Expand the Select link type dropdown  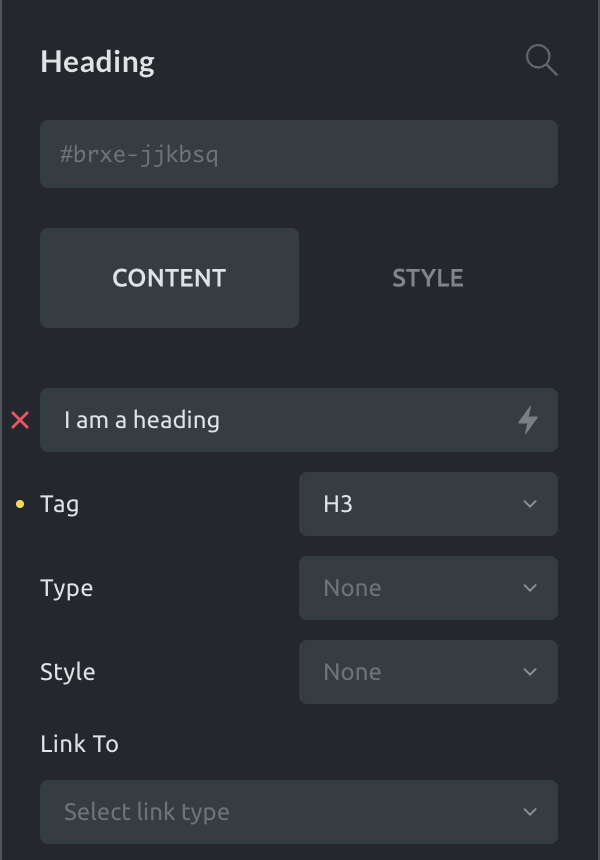point(299,812)
